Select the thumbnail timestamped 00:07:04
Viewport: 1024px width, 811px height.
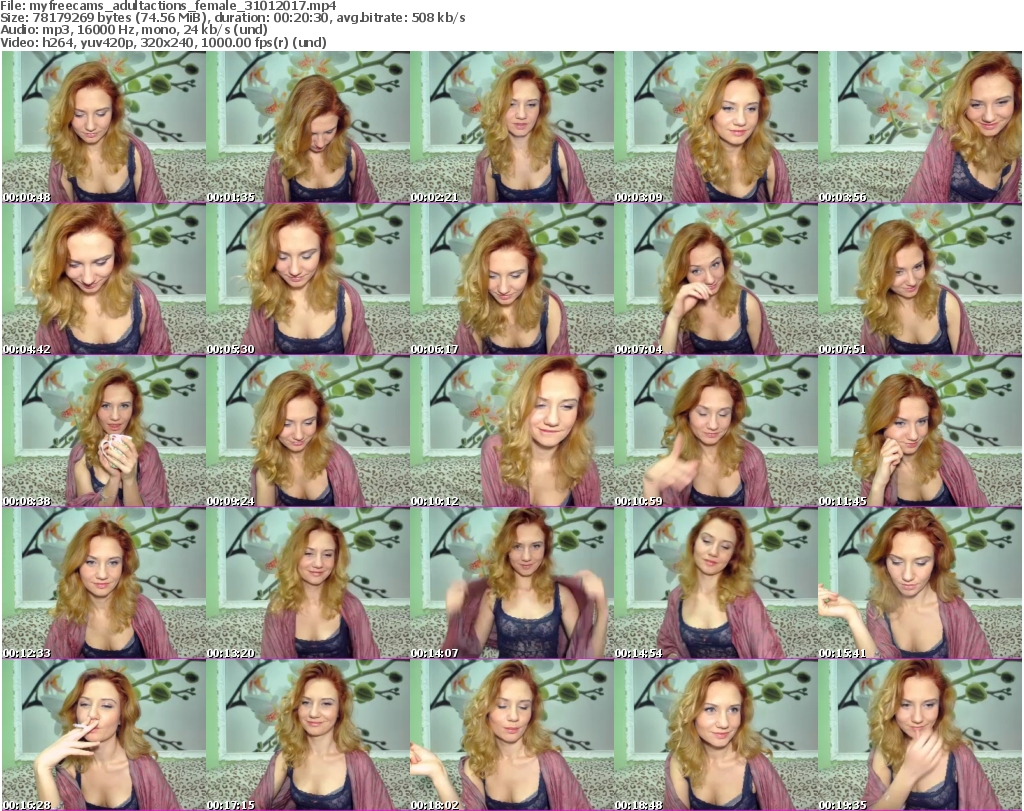[x=716, y=279]
